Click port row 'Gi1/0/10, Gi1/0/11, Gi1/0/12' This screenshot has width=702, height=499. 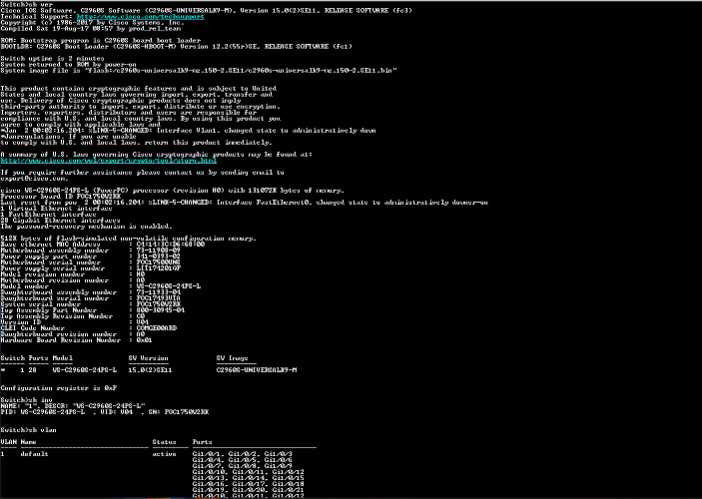248,472
